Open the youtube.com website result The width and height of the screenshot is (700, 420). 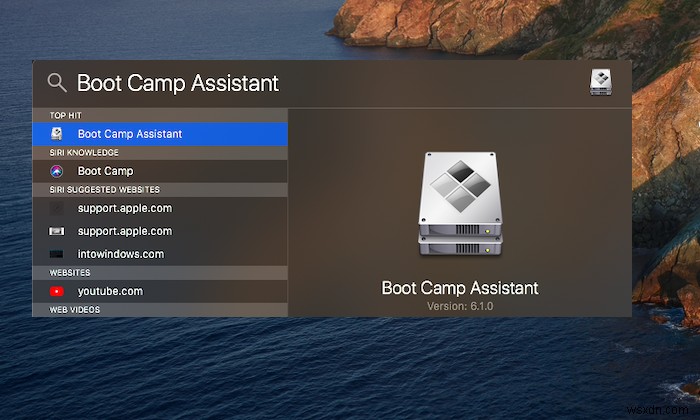160,291
